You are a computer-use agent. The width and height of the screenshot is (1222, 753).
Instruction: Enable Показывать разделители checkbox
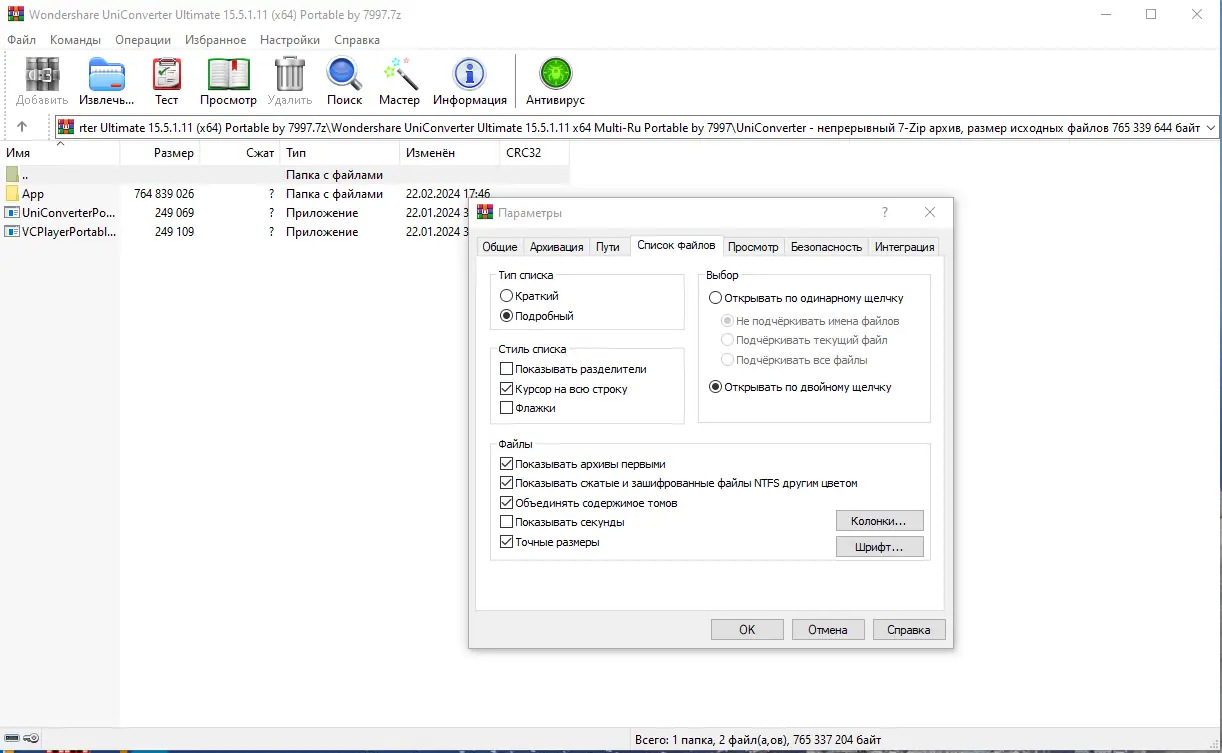point(507,369)
